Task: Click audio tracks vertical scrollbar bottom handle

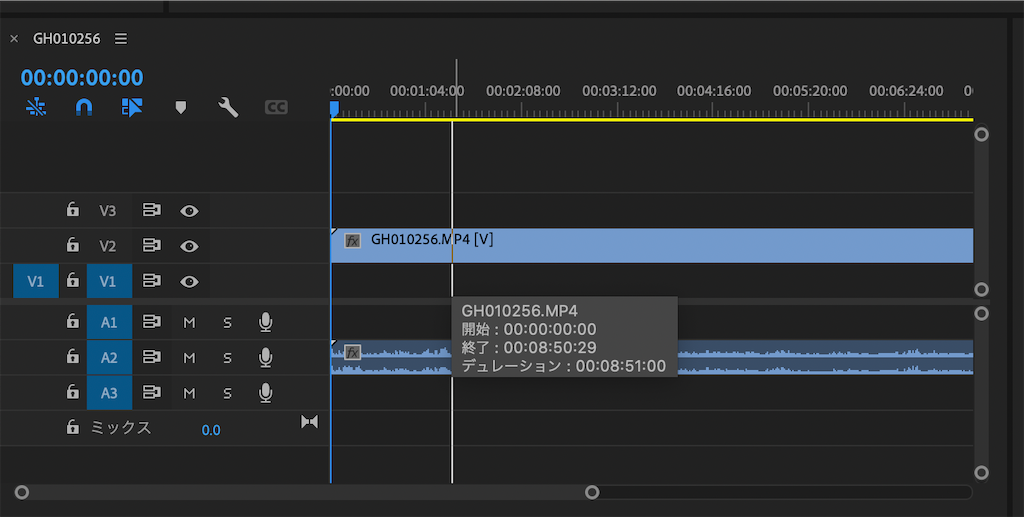Action: click(981, 473)
